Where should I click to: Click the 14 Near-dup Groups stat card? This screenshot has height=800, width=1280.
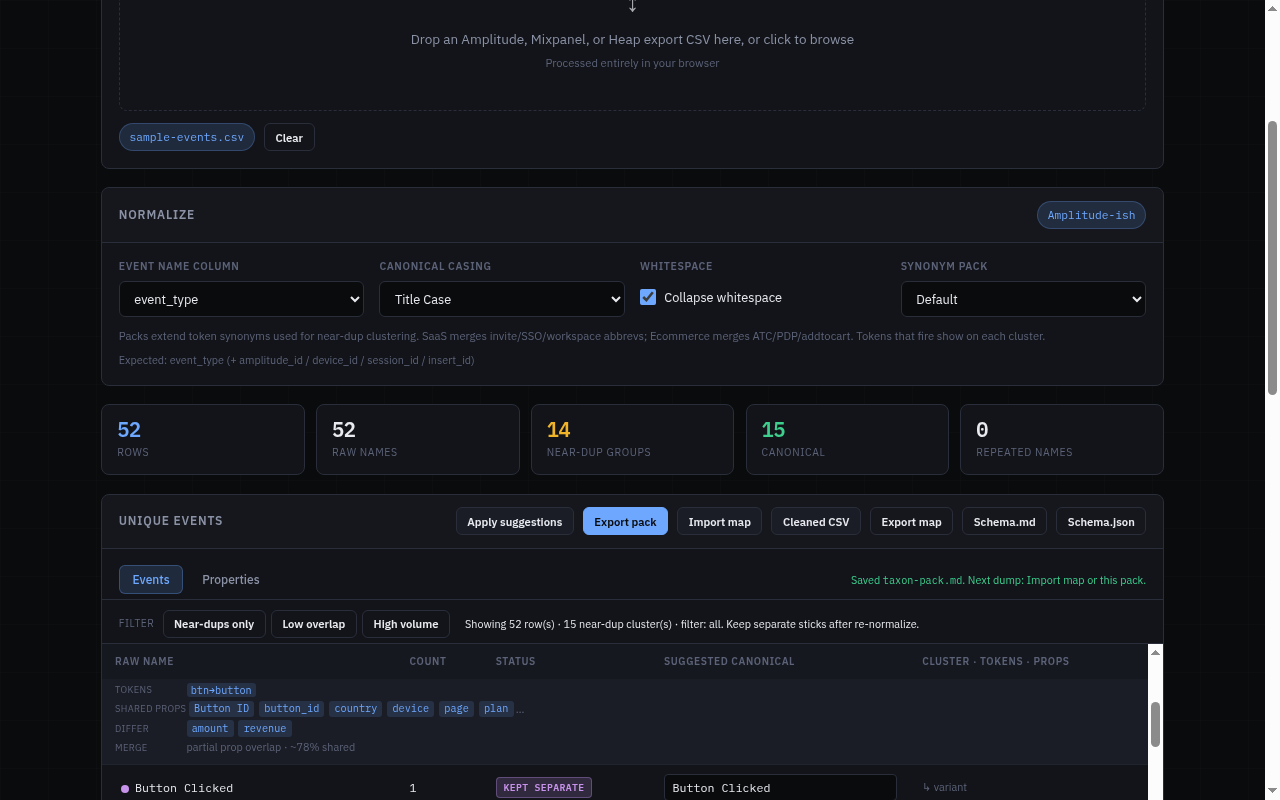632,439
